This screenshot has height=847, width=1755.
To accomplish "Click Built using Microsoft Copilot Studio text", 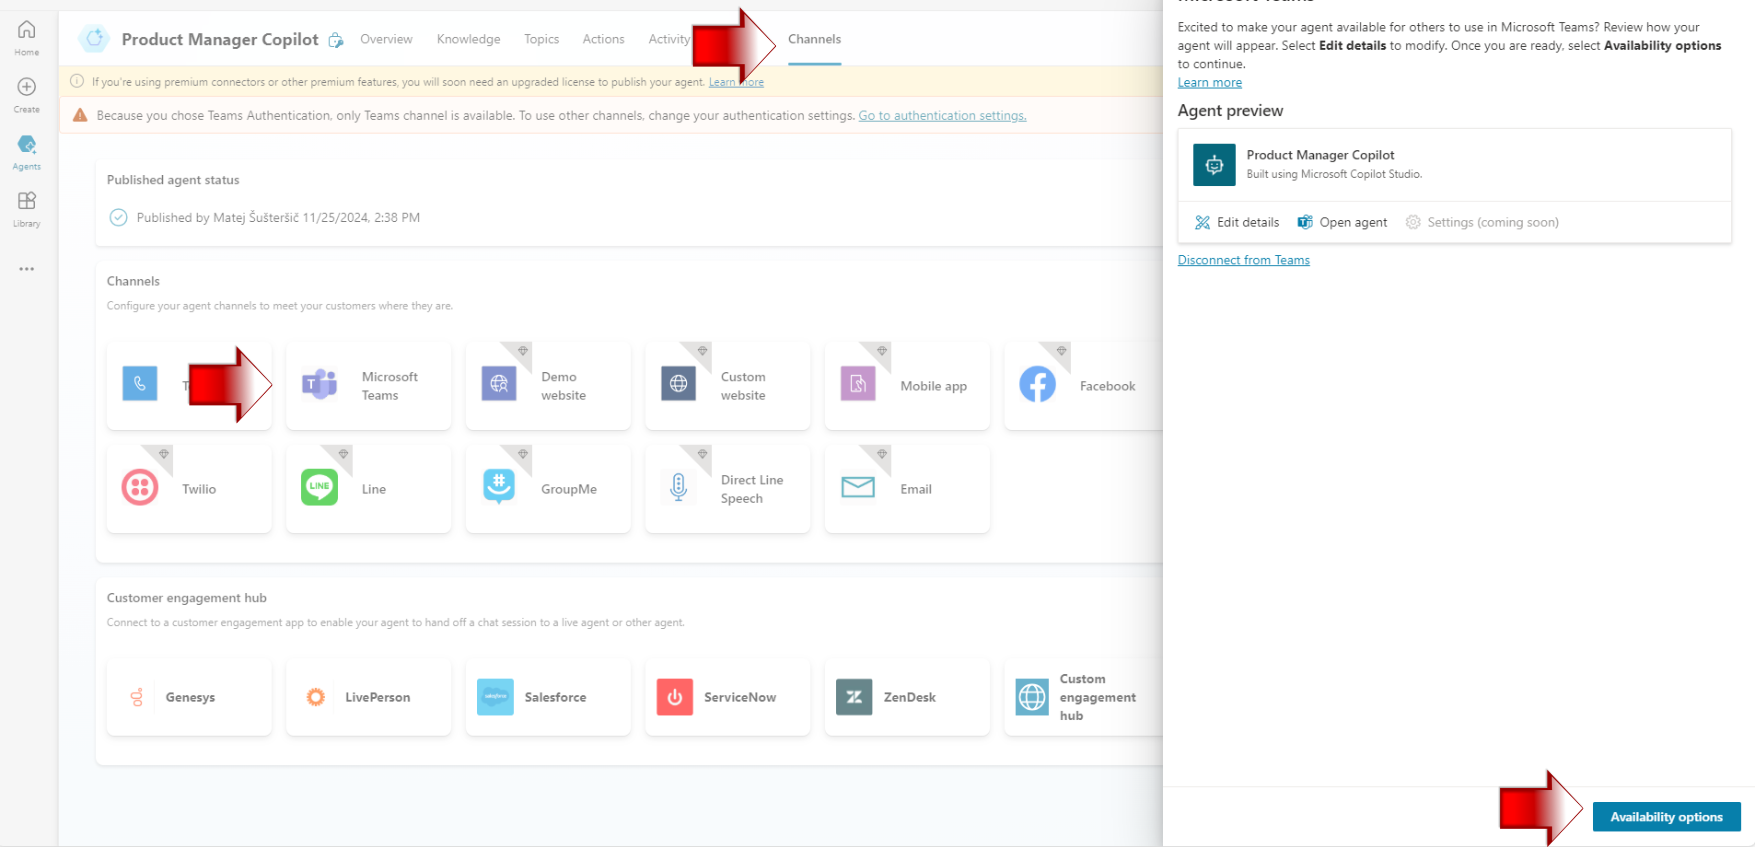I will click(x=1334, y=174).
